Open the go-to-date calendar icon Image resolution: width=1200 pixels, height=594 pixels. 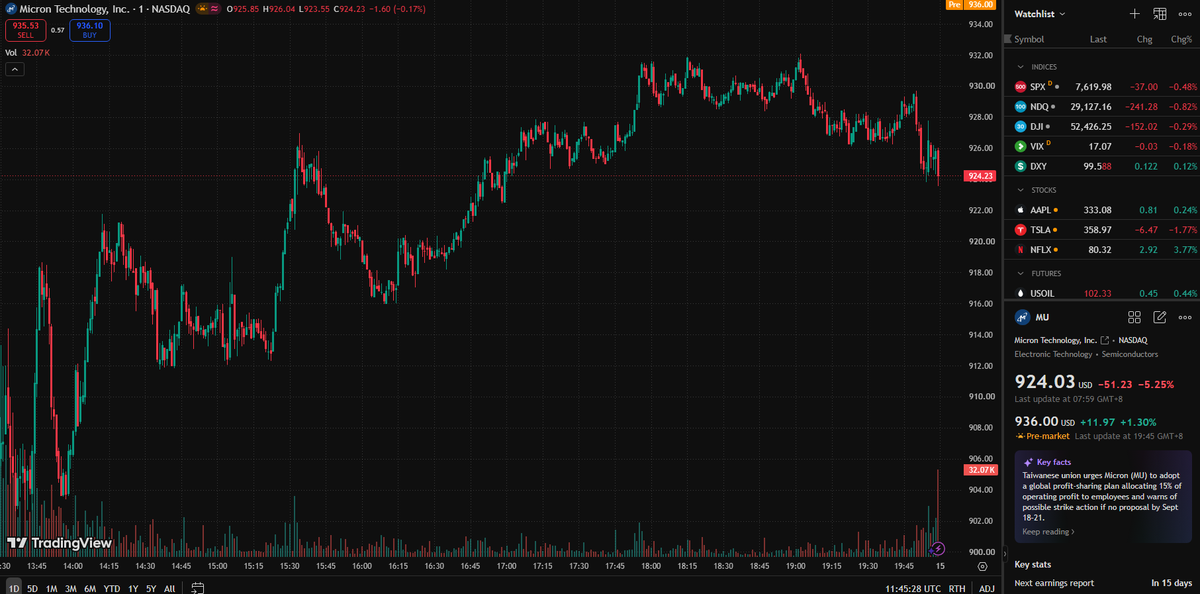198,588
